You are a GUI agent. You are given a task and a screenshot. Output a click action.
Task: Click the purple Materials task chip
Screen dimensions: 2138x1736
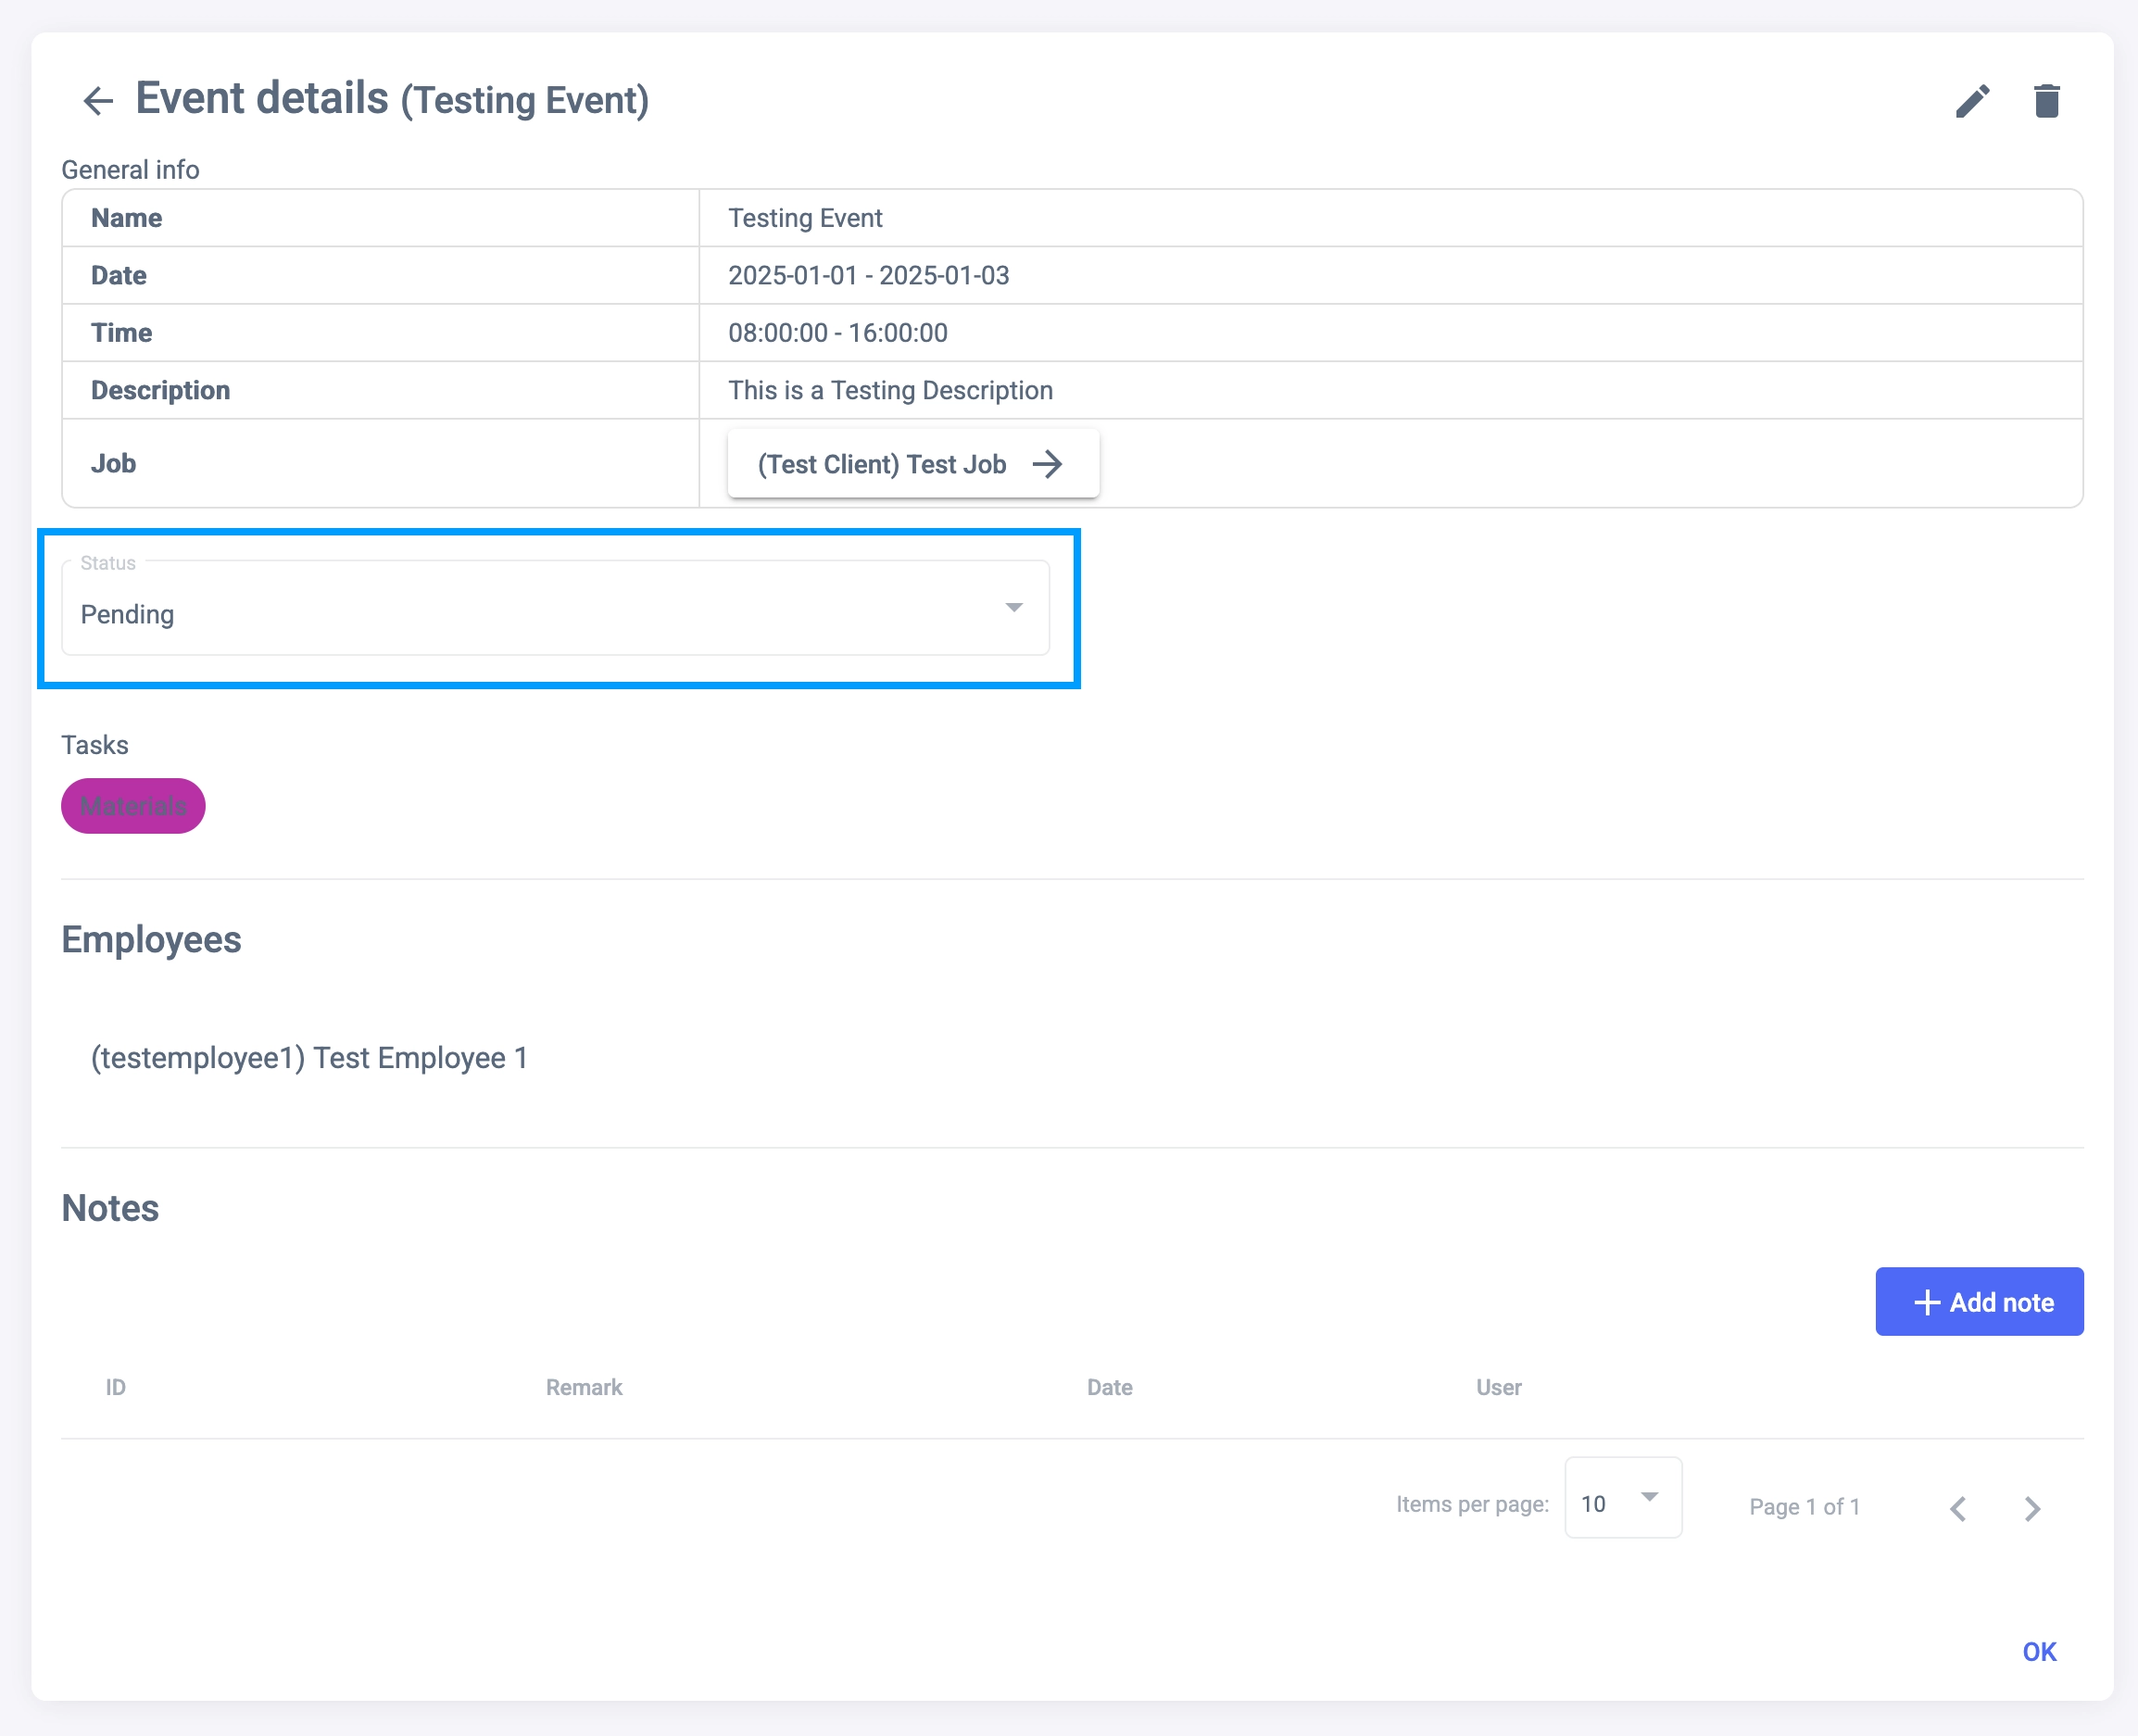click(x=133, y=806)
